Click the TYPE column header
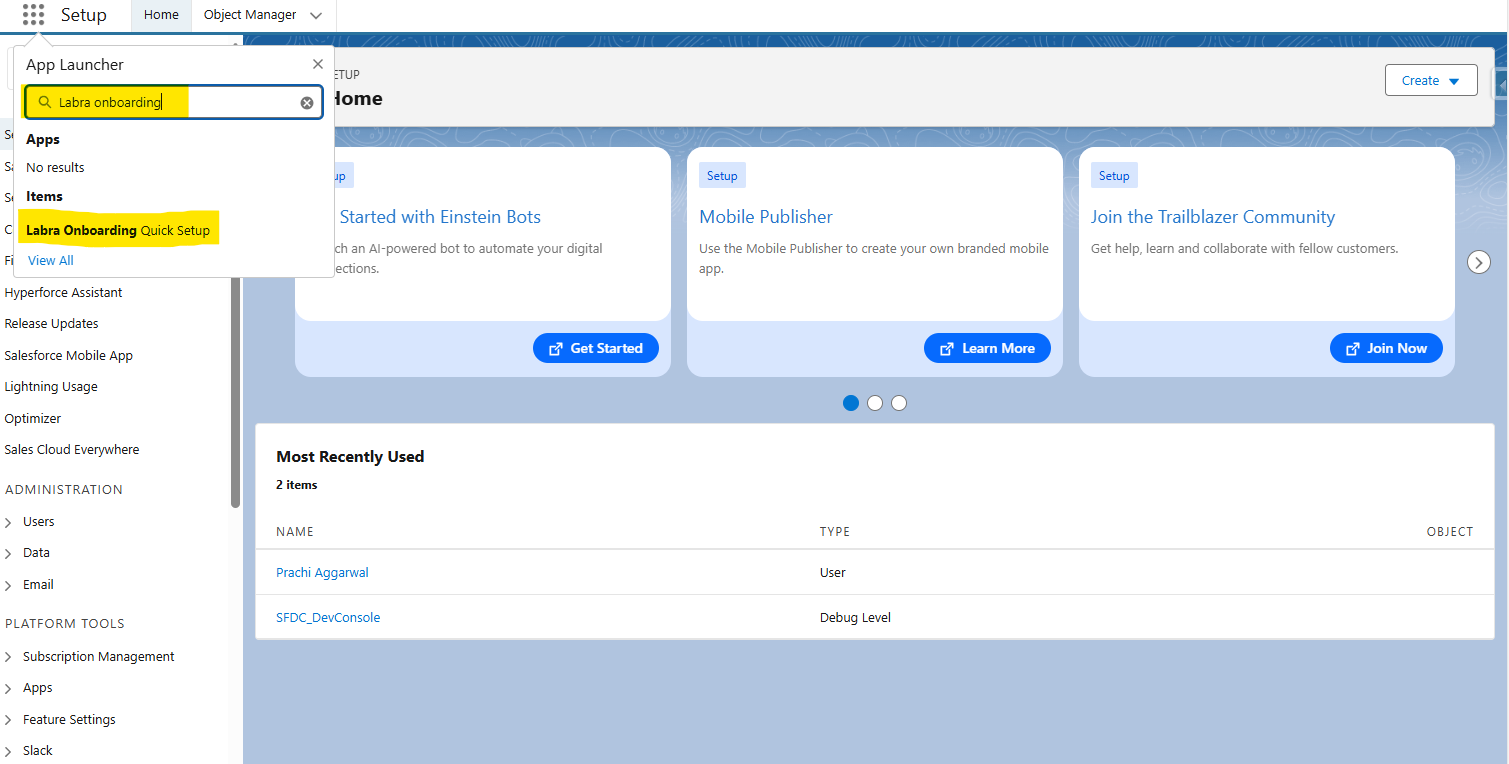The width and height of the screenshot is (1509, 764). click(835, 532)
